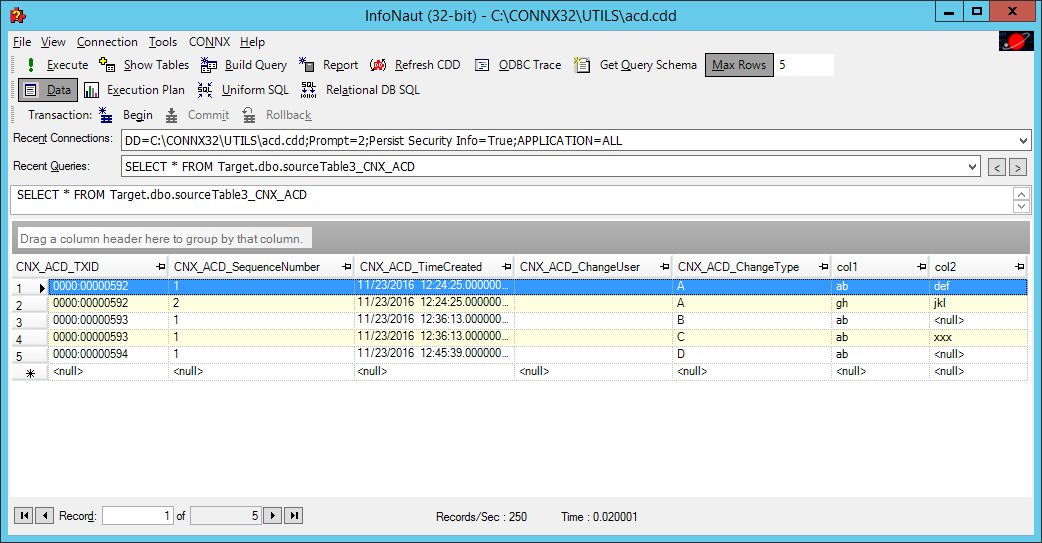This screenshot has height=543, width=1042.
Task: Open the View menu
Action: click(53, 42)
